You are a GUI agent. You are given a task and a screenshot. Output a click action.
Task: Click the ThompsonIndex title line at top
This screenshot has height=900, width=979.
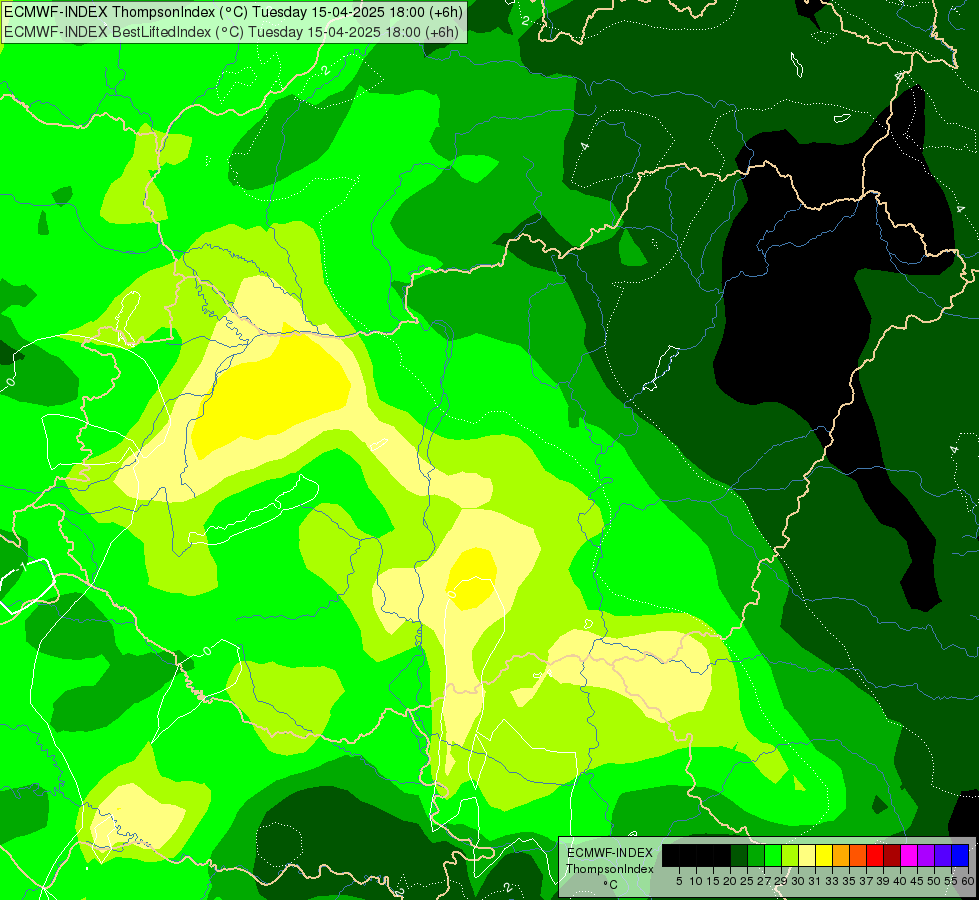pyautogui.click(x=234, y=12)
